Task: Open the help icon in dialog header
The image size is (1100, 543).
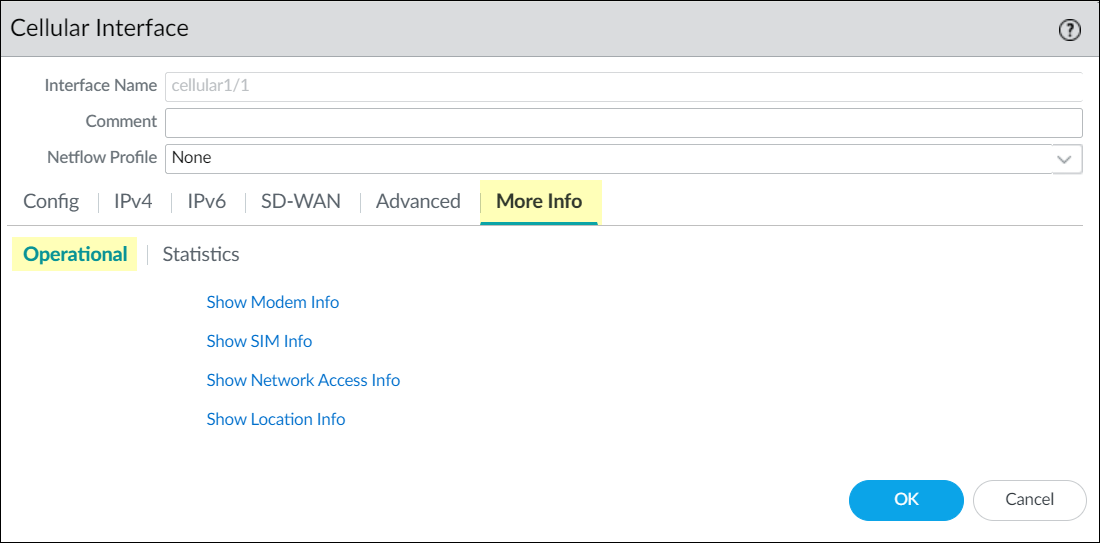Action: 1069,30
